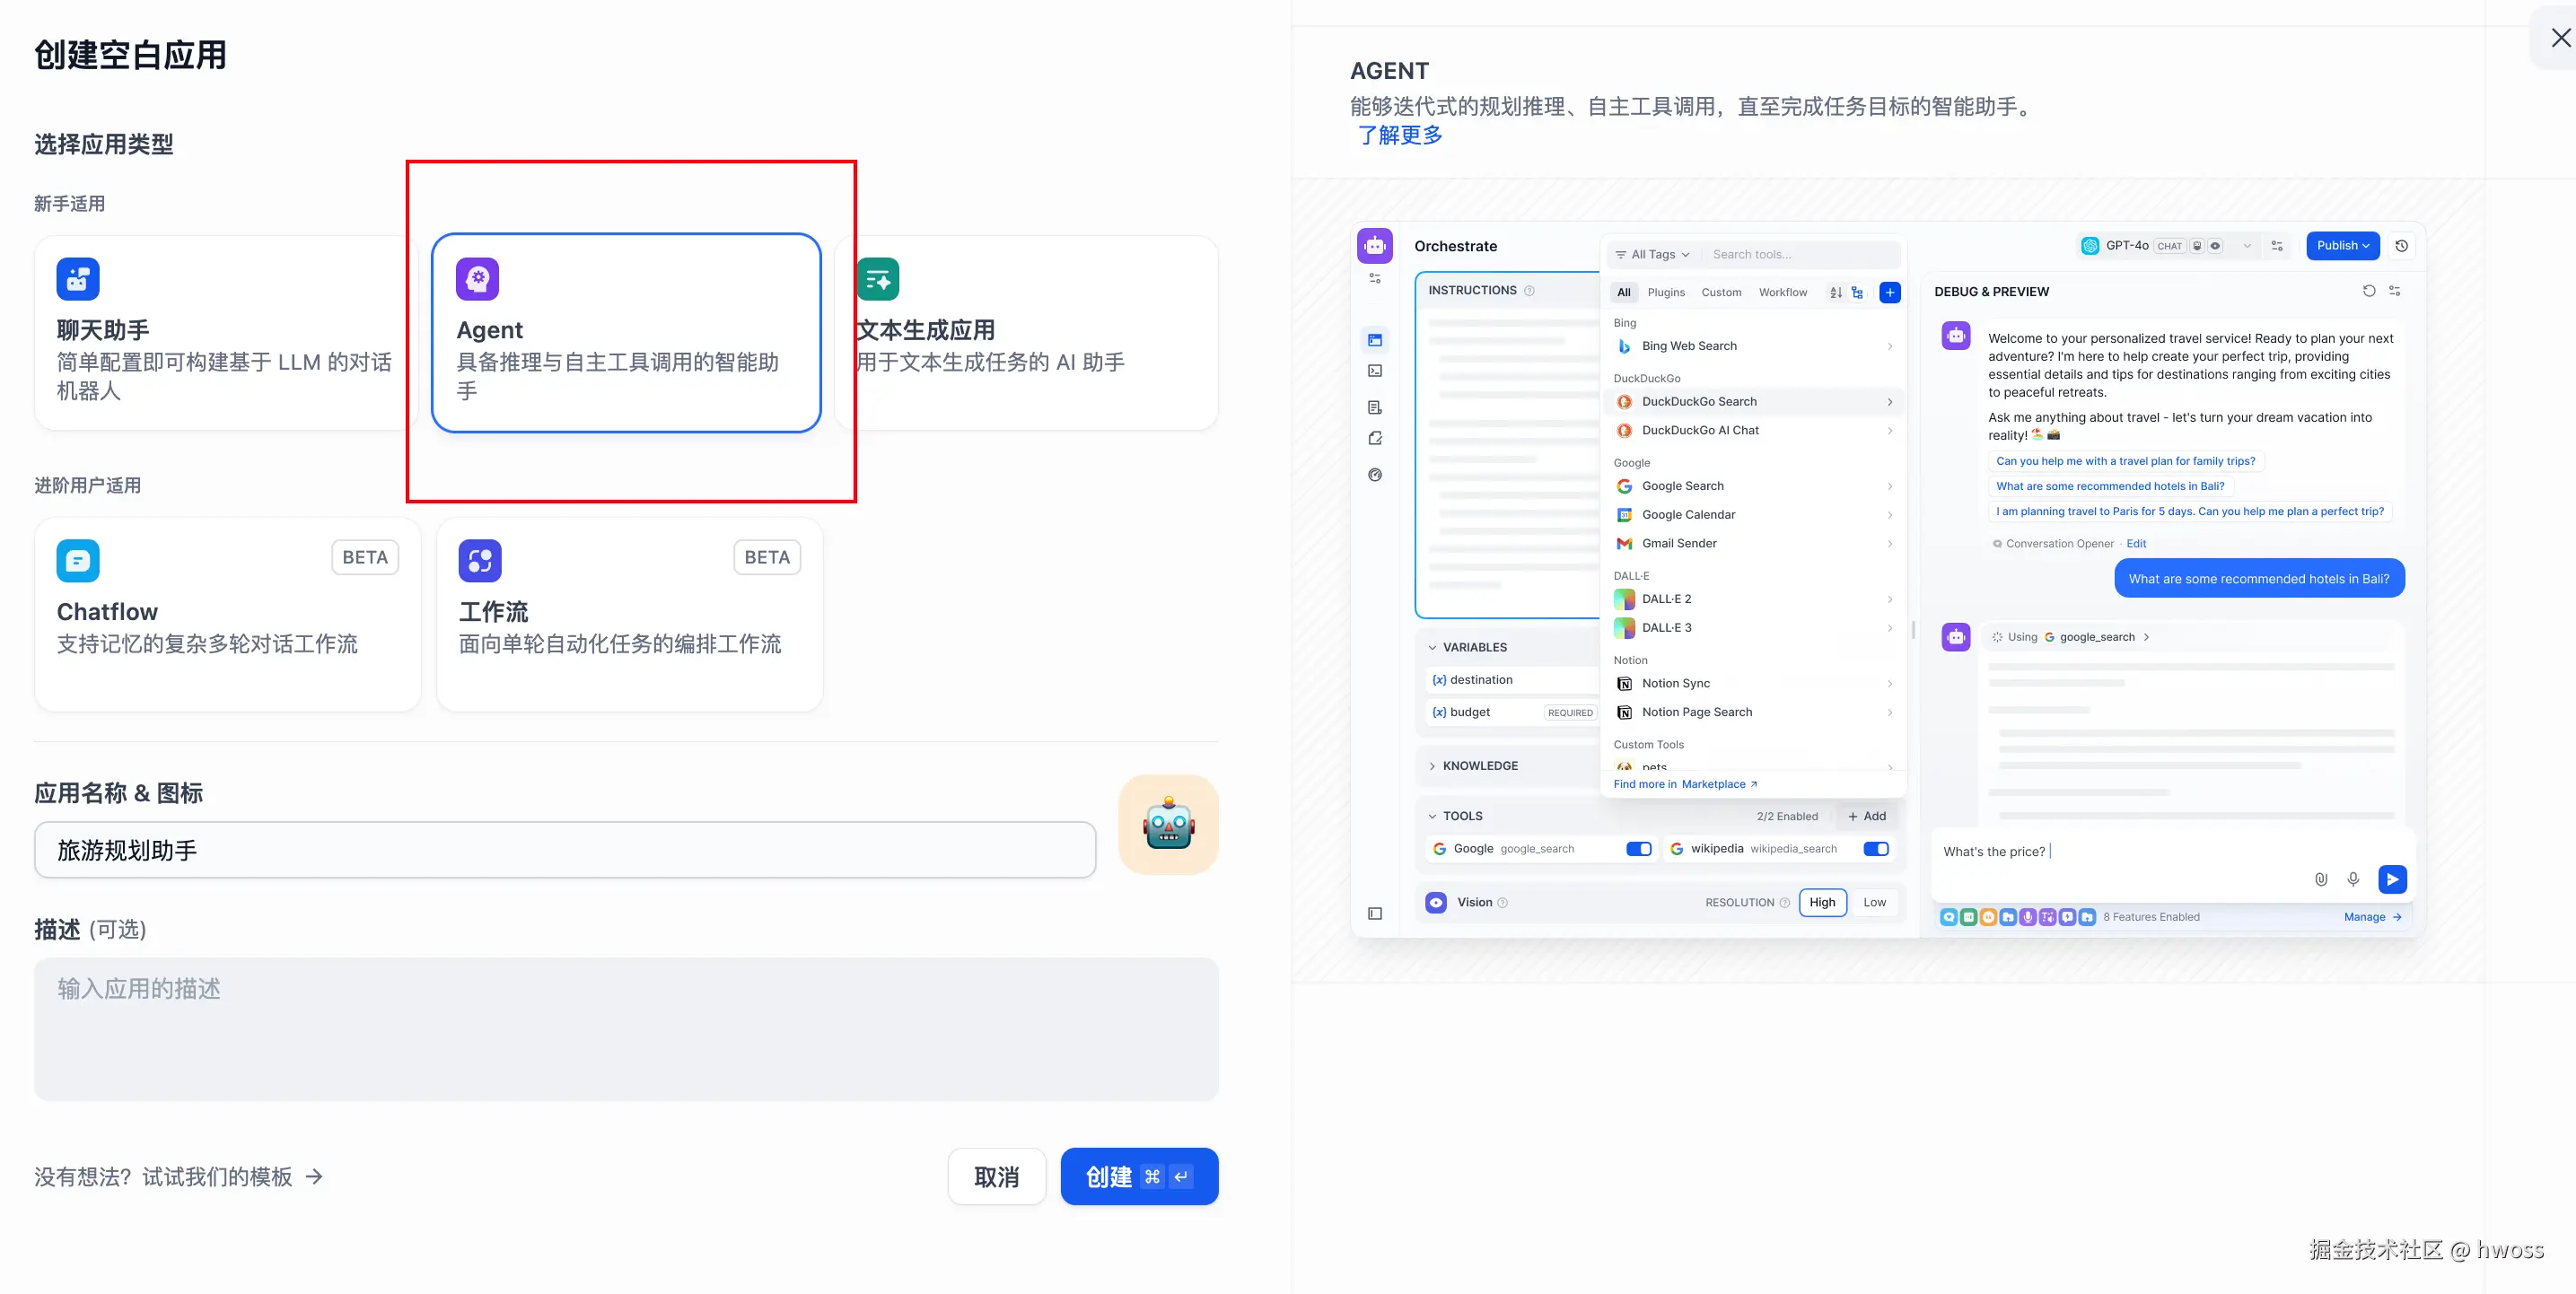Click the 工作流 workflow type icon

[480, 561]
